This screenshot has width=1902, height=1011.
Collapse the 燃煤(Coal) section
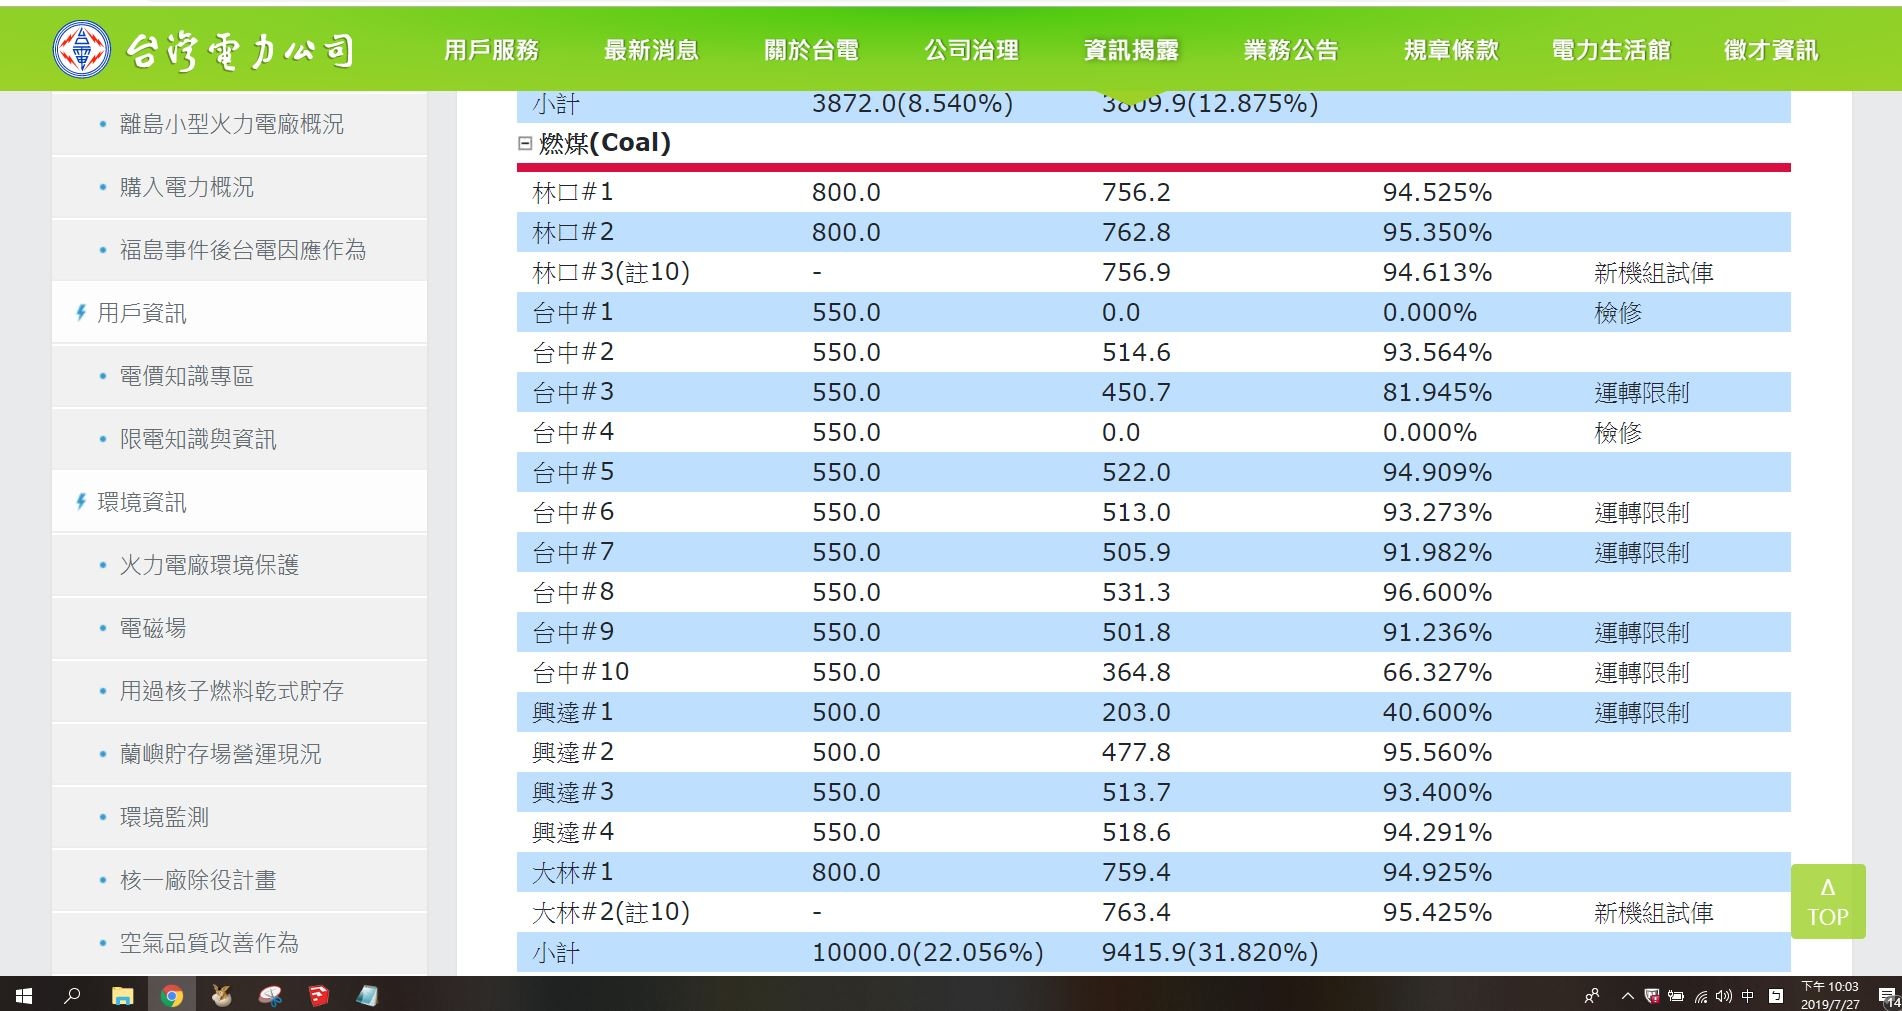click(524, 143)
